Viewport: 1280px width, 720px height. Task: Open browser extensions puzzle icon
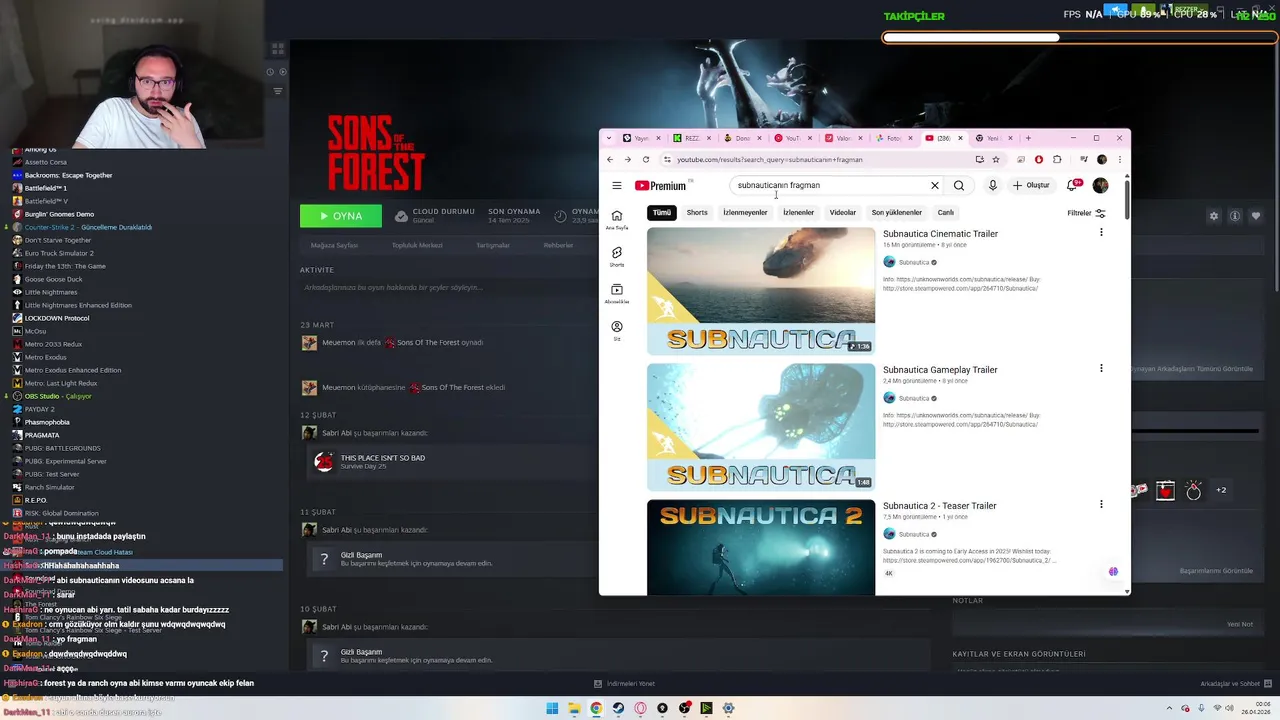pyautogui.click(x=1057, y=159)
